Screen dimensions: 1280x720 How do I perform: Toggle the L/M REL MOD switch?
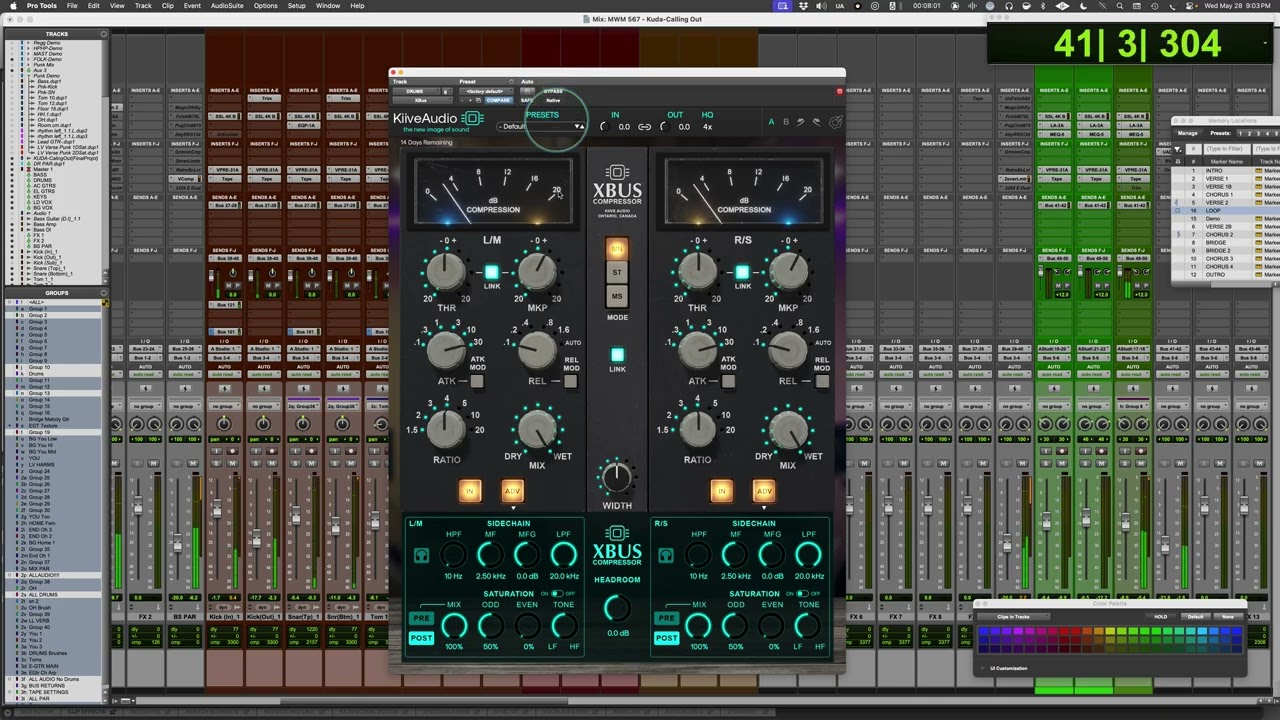(x=570, y=381)
